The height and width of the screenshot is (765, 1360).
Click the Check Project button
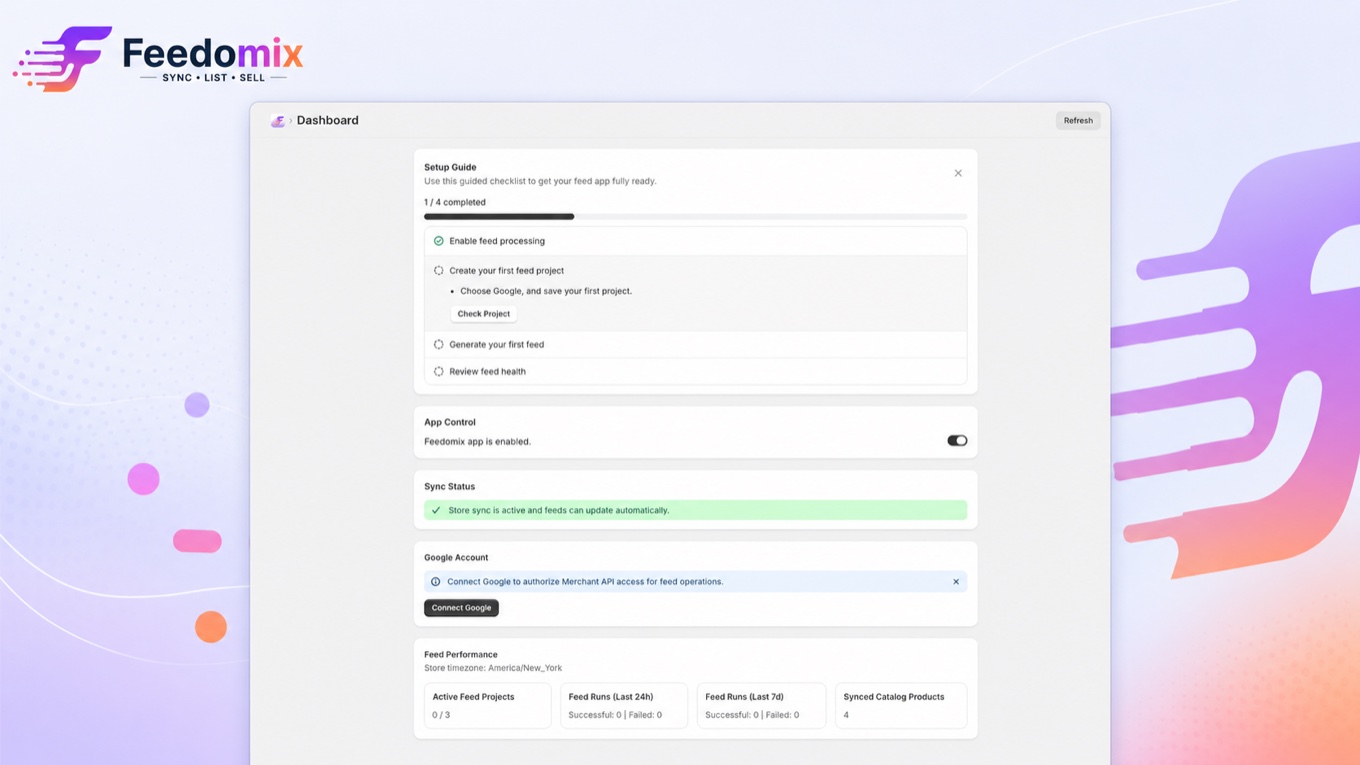pos(484,314)
